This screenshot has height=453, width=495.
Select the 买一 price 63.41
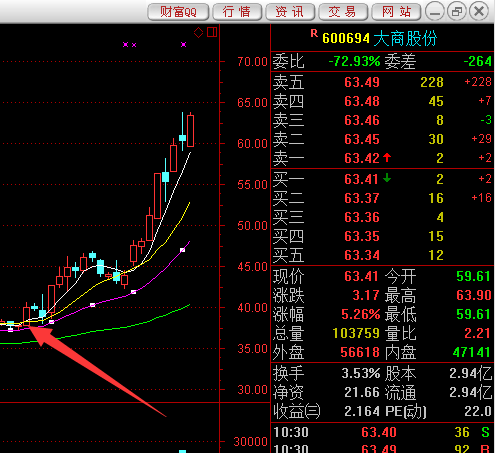pyautogui.click(x=361, y=179)
